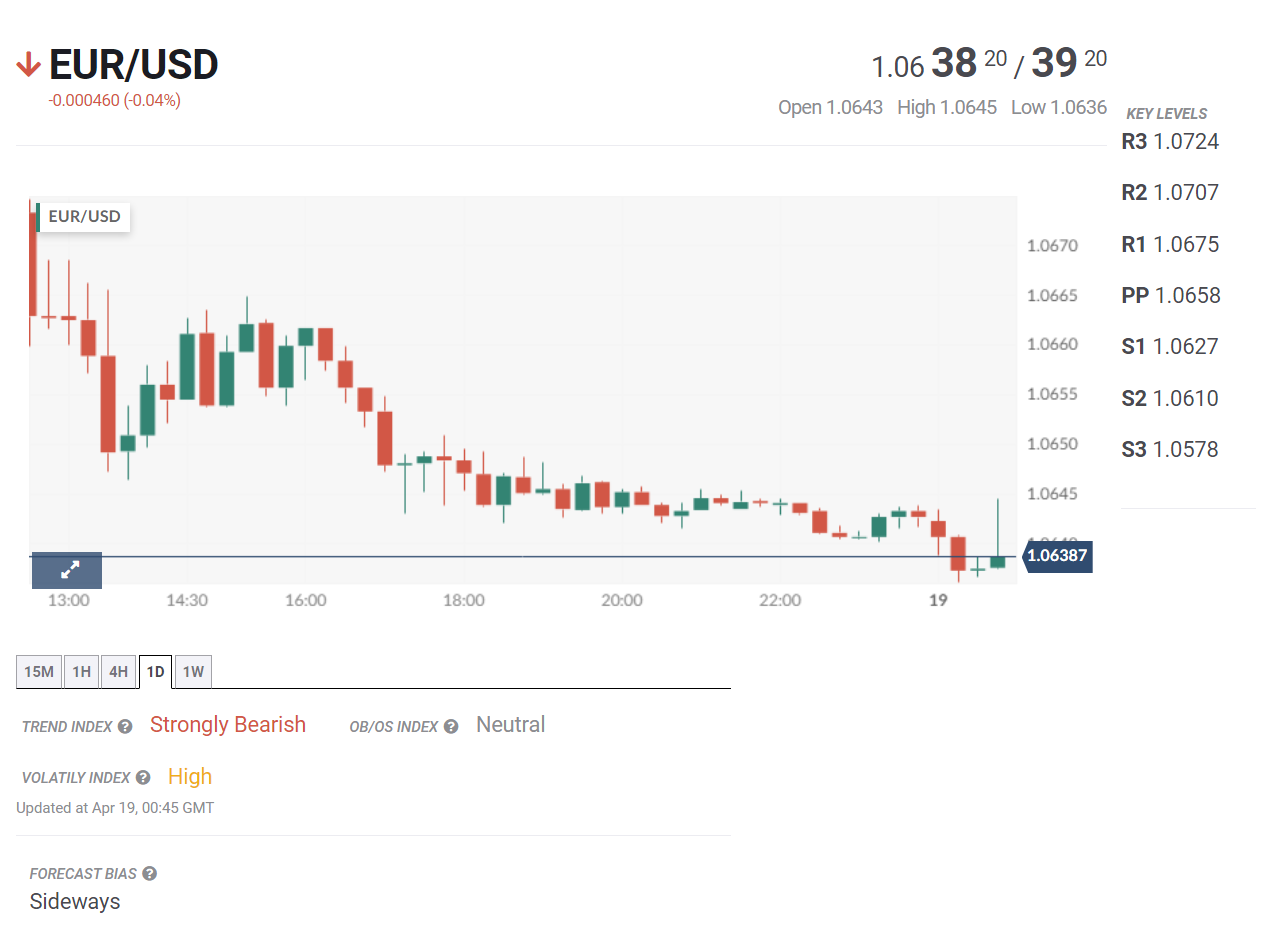Click the R1 1.0675 resistance level
The image size is (1261, 949).
coord(1170,245)
